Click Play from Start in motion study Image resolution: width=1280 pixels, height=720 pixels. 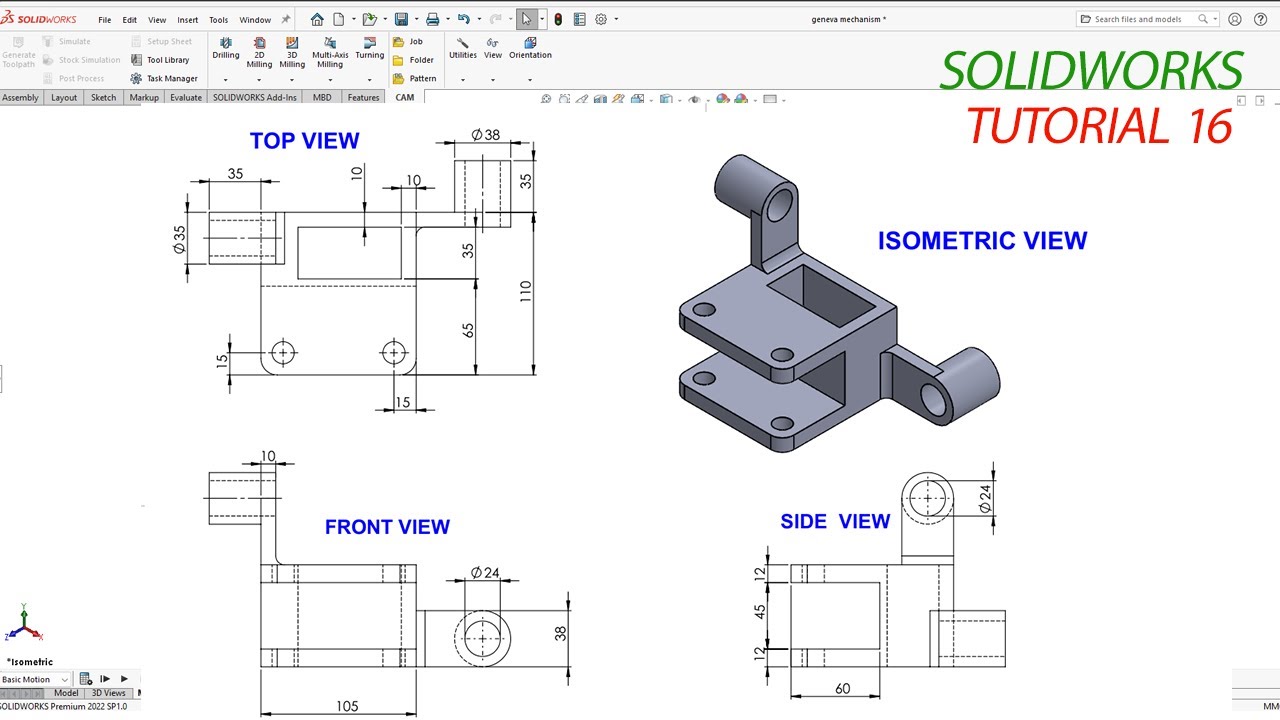pos(105,679)
